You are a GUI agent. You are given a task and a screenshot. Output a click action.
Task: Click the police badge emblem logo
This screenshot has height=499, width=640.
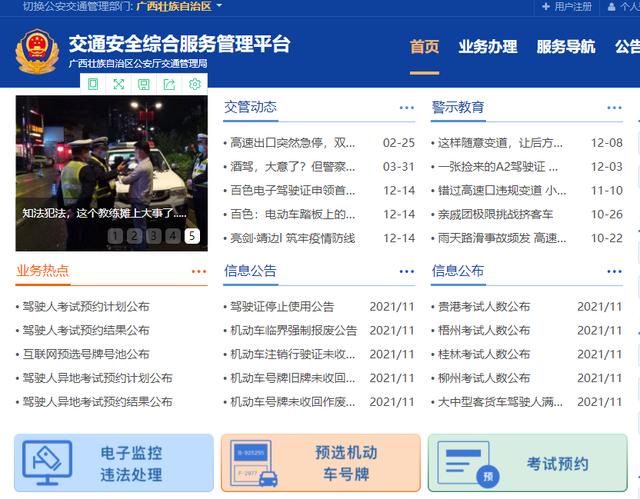37,51
